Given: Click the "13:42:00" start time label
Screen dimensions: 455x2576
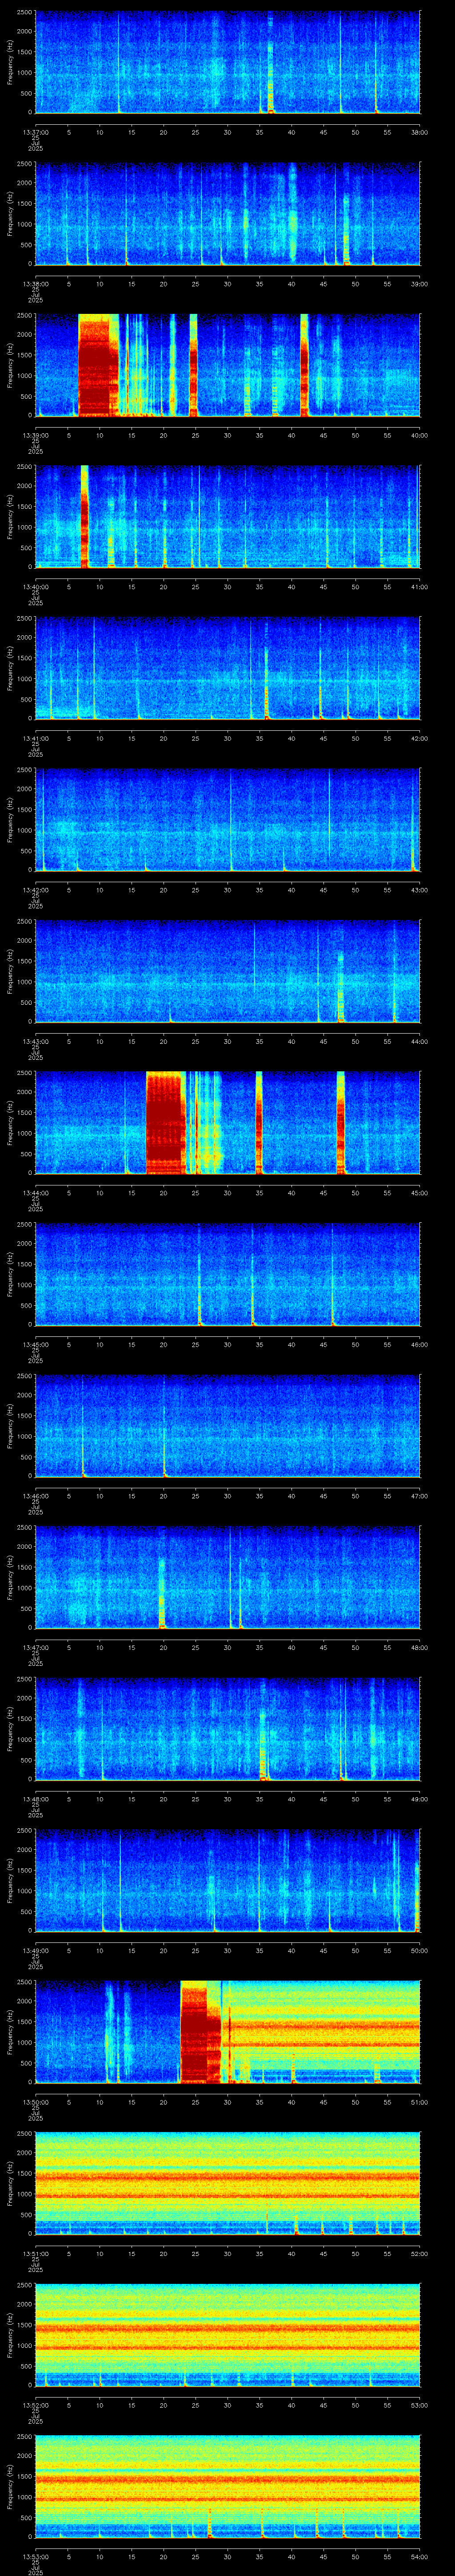Looking at the screenshot, I should 35,890.
